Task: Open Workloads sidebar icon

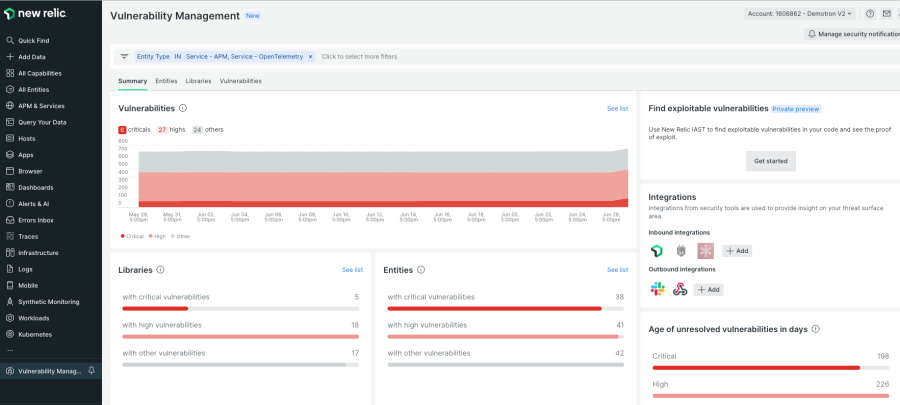Action: click(10, 318)
